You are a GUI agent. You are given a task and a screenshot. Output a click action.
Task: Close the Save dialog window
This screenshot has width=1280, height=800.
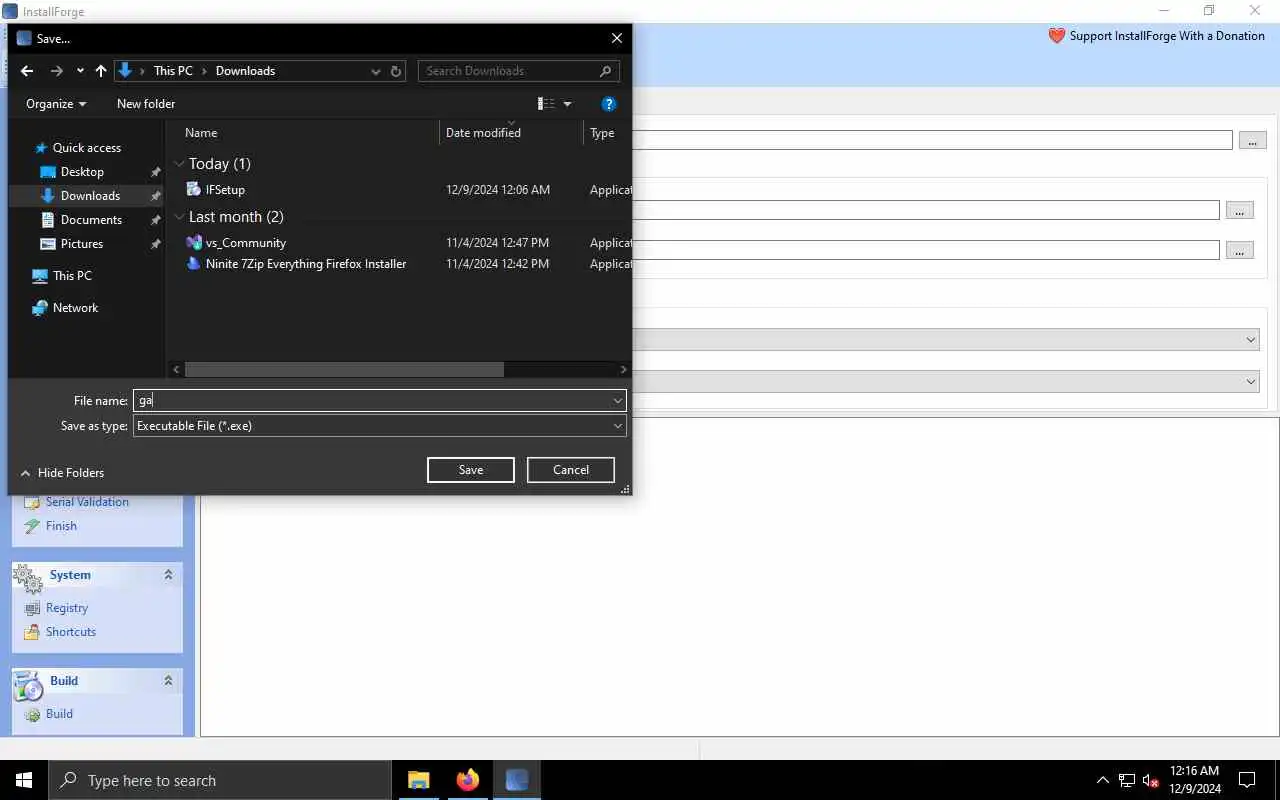pyautogui.click(x=617, y=38)
